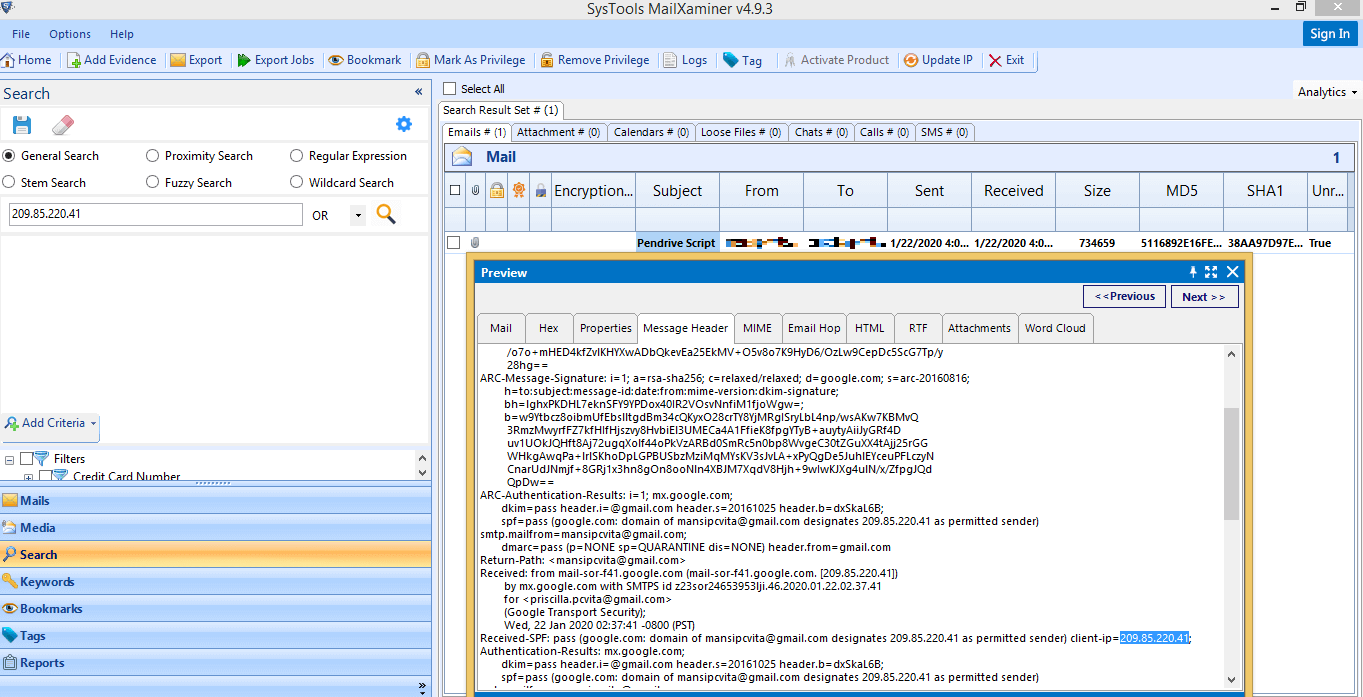This screenshot has width=1363, height=697.
Task: Switch to Loose Files # (0) tab
Action: click(741, 132)
